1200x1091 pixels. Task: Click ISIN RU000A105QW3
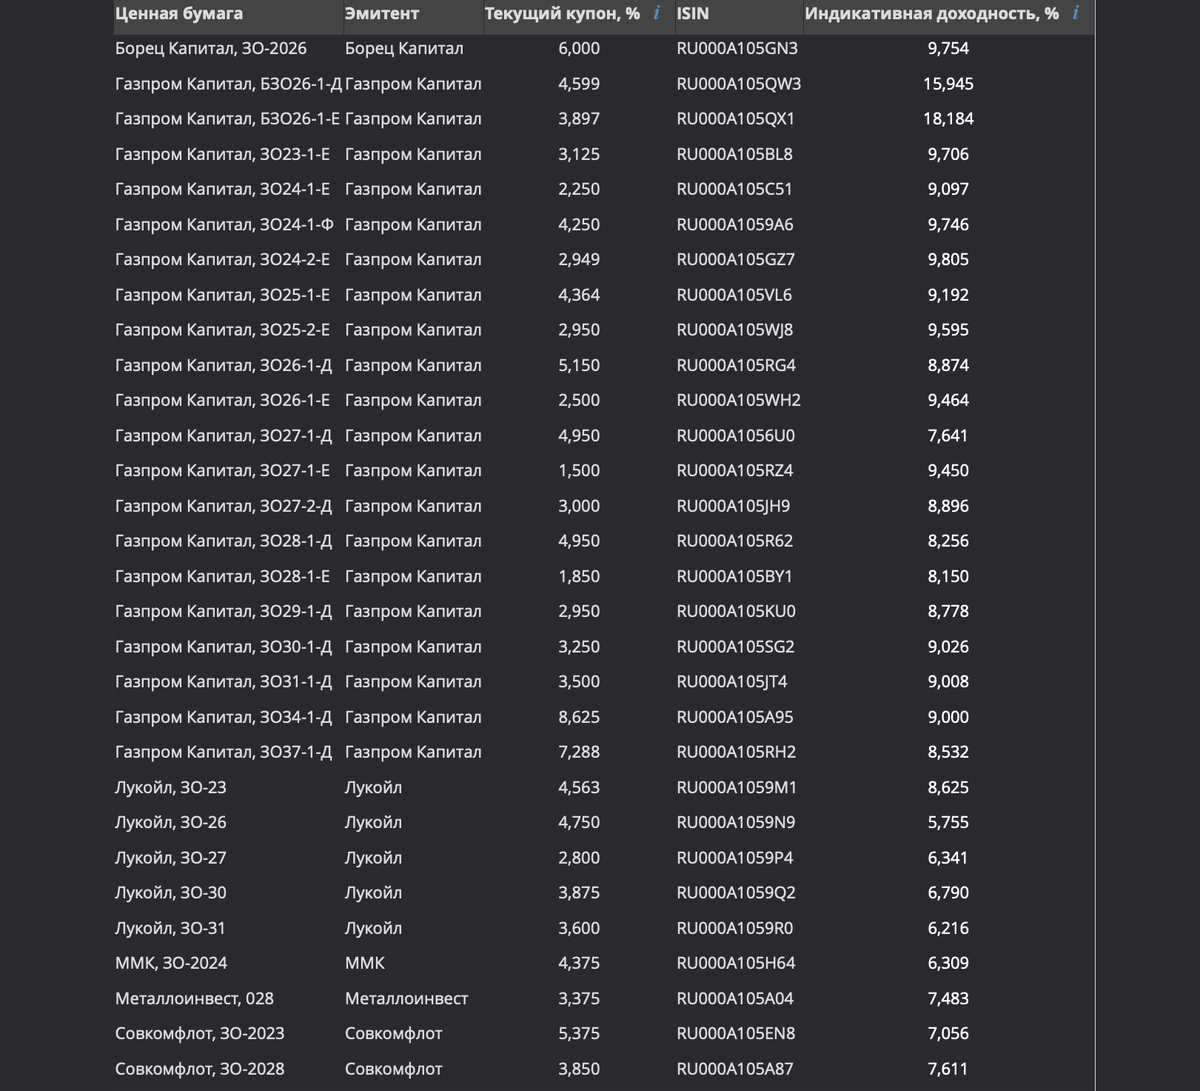[739, 84]
